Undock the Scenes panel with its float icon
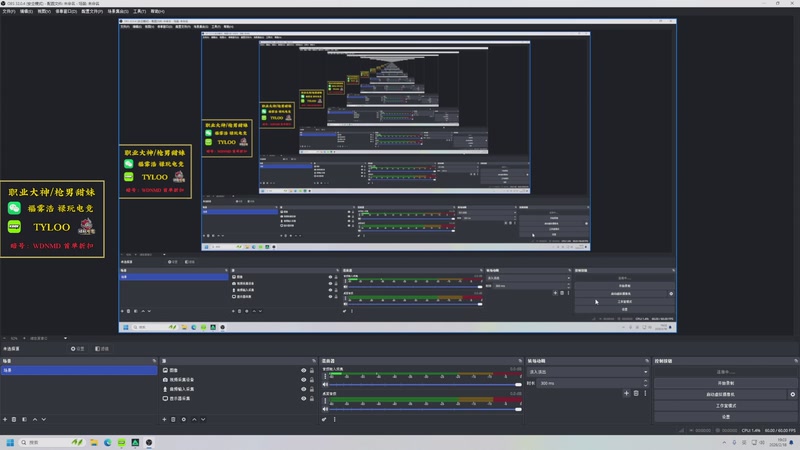Screen dimensions: 800x450 click(154, 361)
